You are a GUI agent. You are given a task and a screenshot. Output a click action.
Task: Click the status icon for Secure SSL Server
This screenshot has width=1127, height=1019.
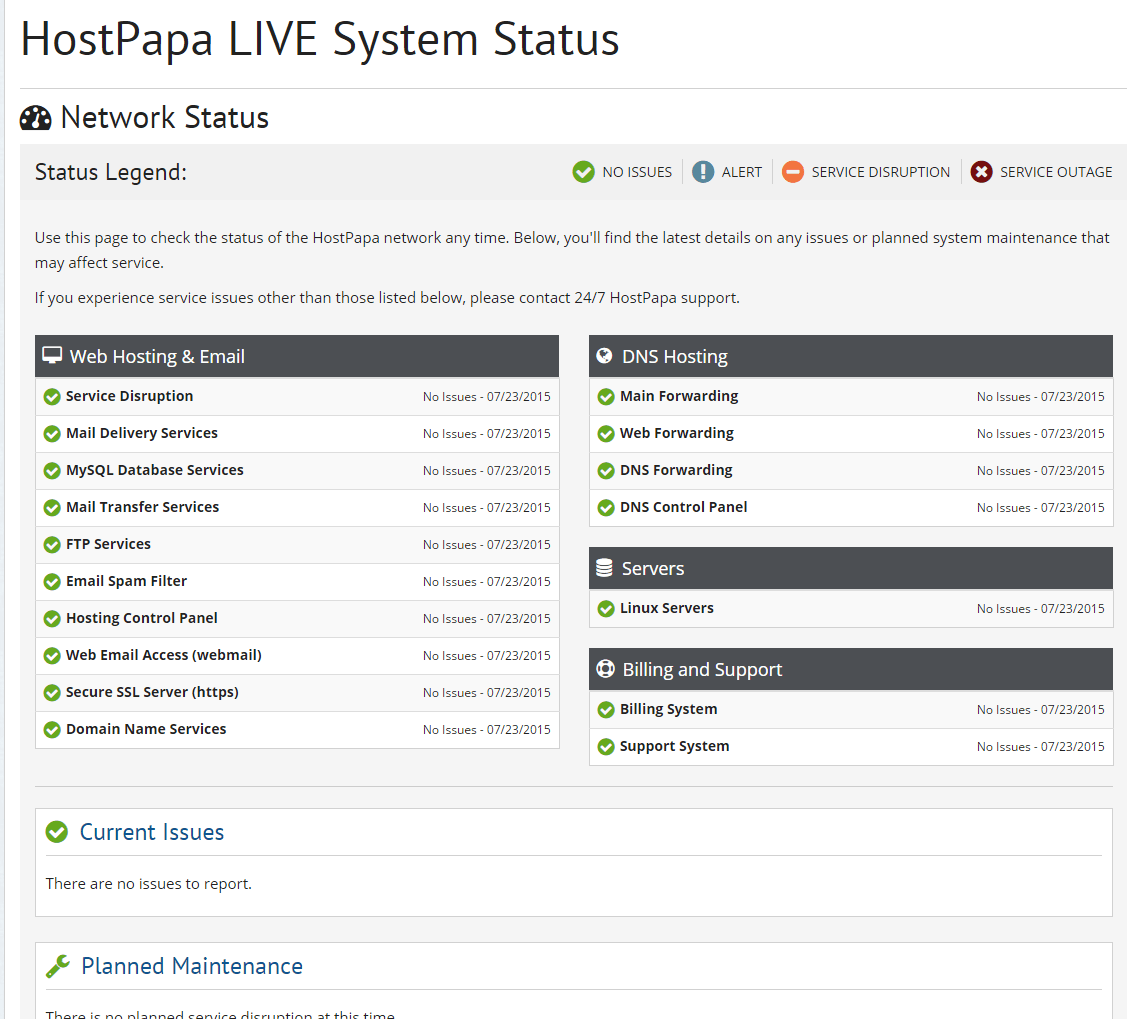[52, 693]
